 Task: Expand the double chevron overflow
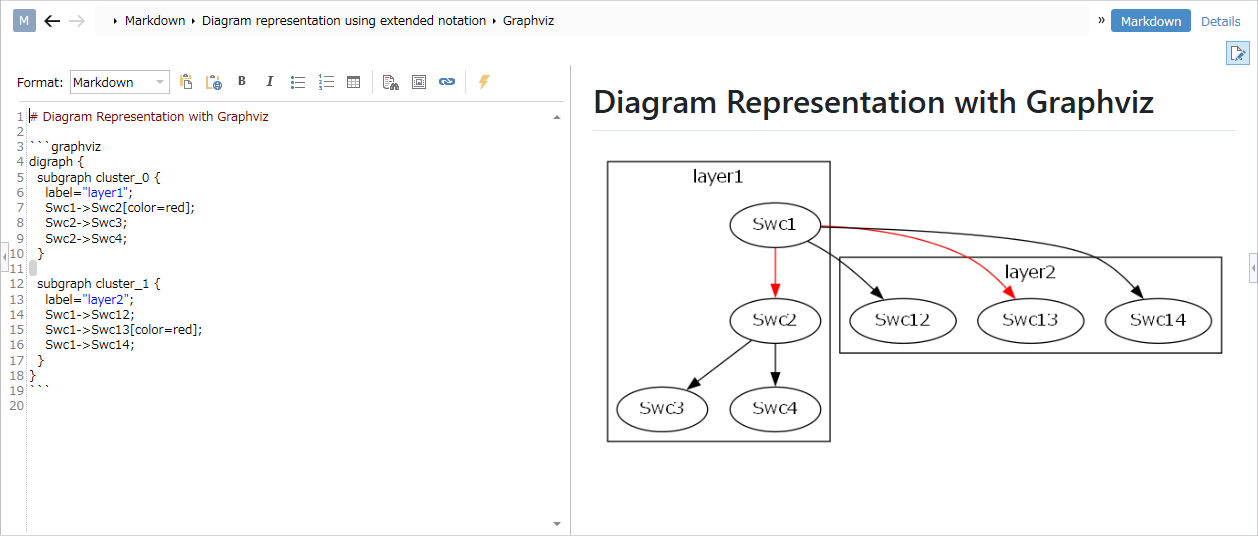tap(1101, 20)
